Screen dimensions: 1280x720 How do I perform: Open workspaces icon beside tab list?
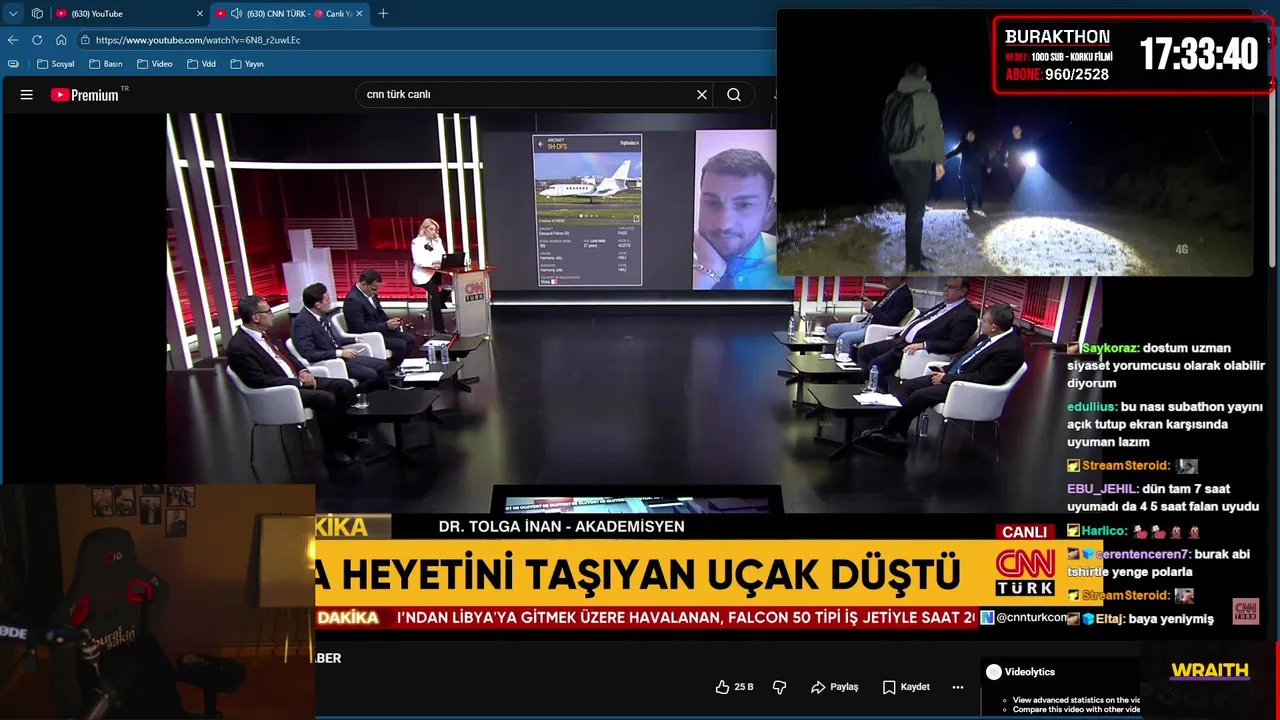point(37,13)
